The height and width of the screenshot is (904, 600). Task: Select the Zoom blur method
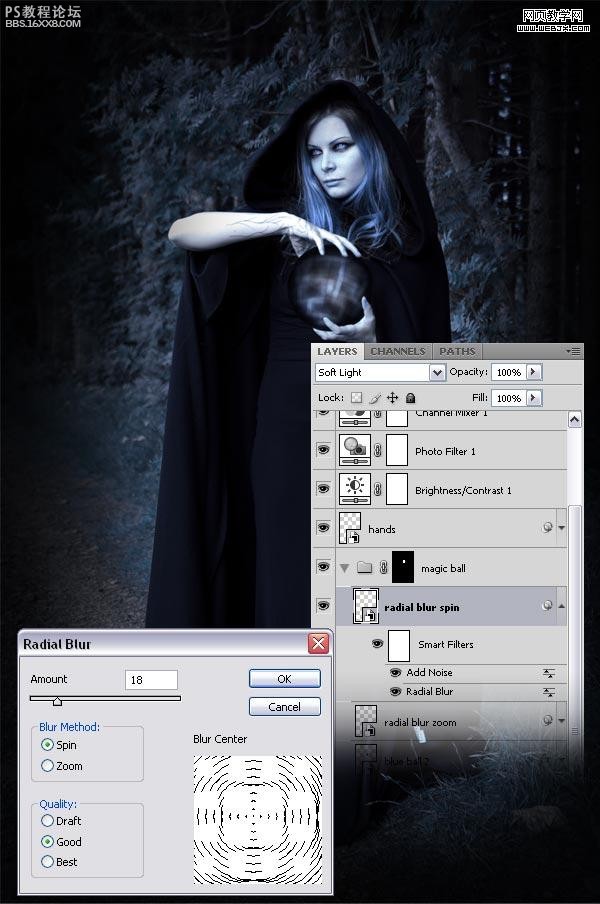pyautogui.click(x=48, y=766)
